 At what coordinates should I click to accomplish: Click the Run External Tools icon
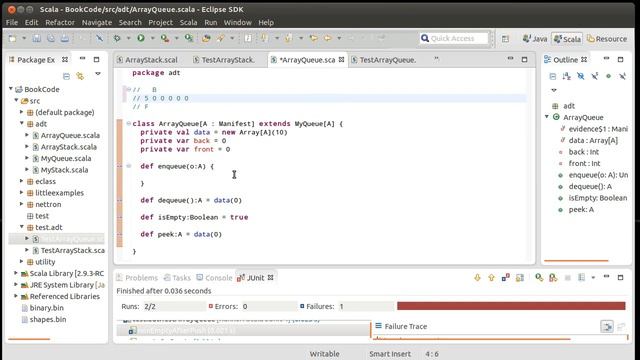point(165,38)
